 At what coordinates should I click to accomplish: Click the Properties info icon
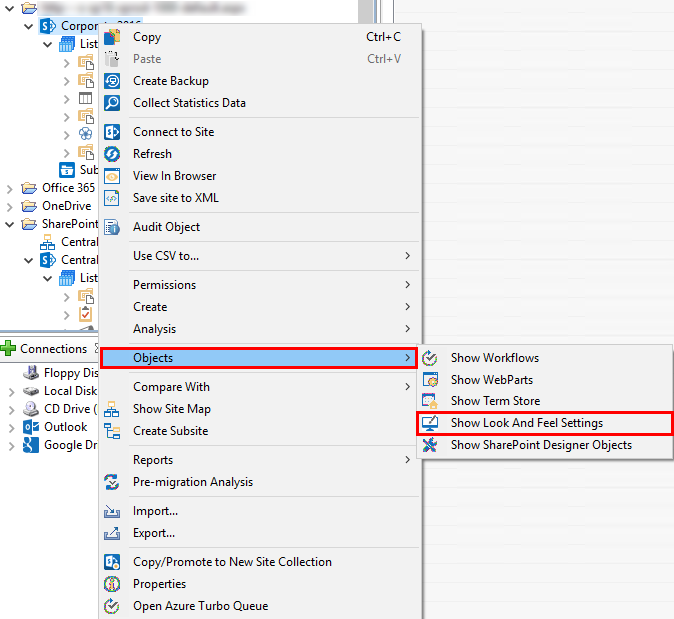coord(112,584)
